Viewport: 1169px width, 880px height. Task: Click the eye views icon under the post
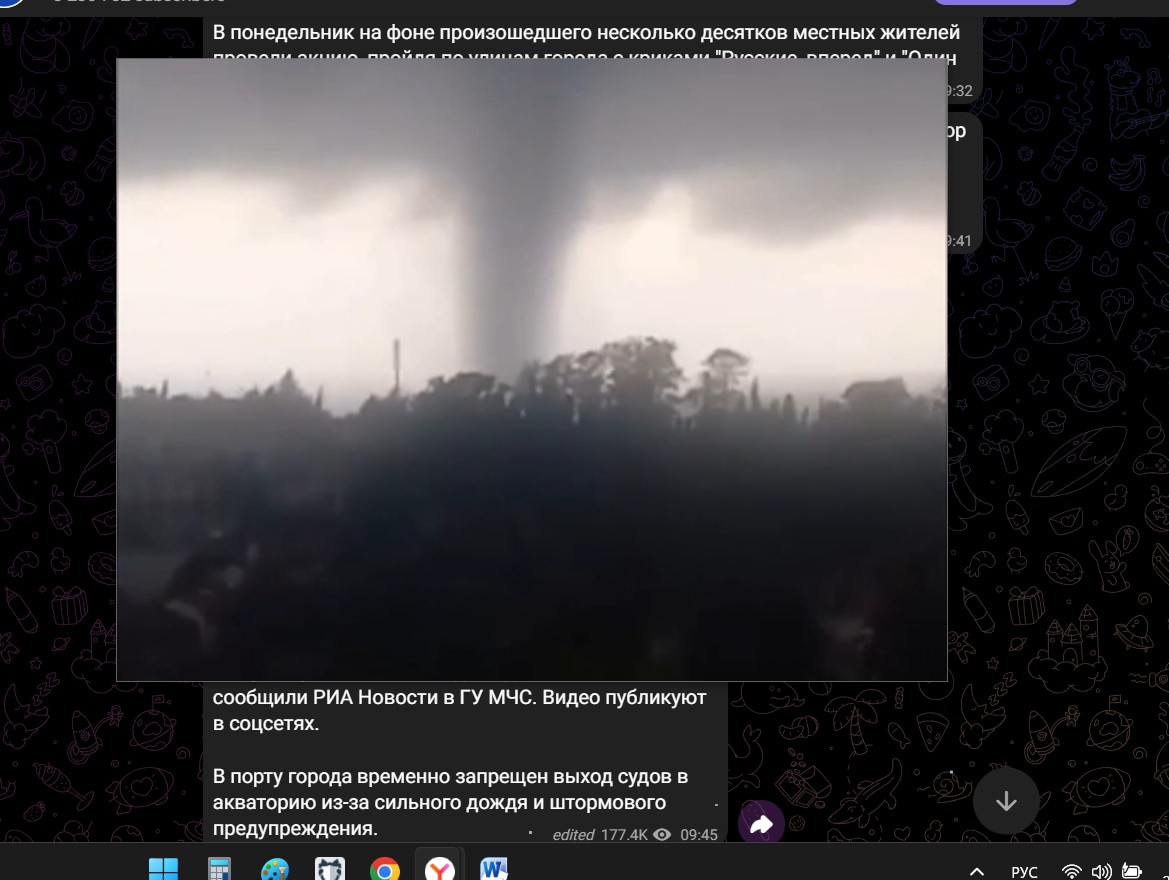(661, 835)
